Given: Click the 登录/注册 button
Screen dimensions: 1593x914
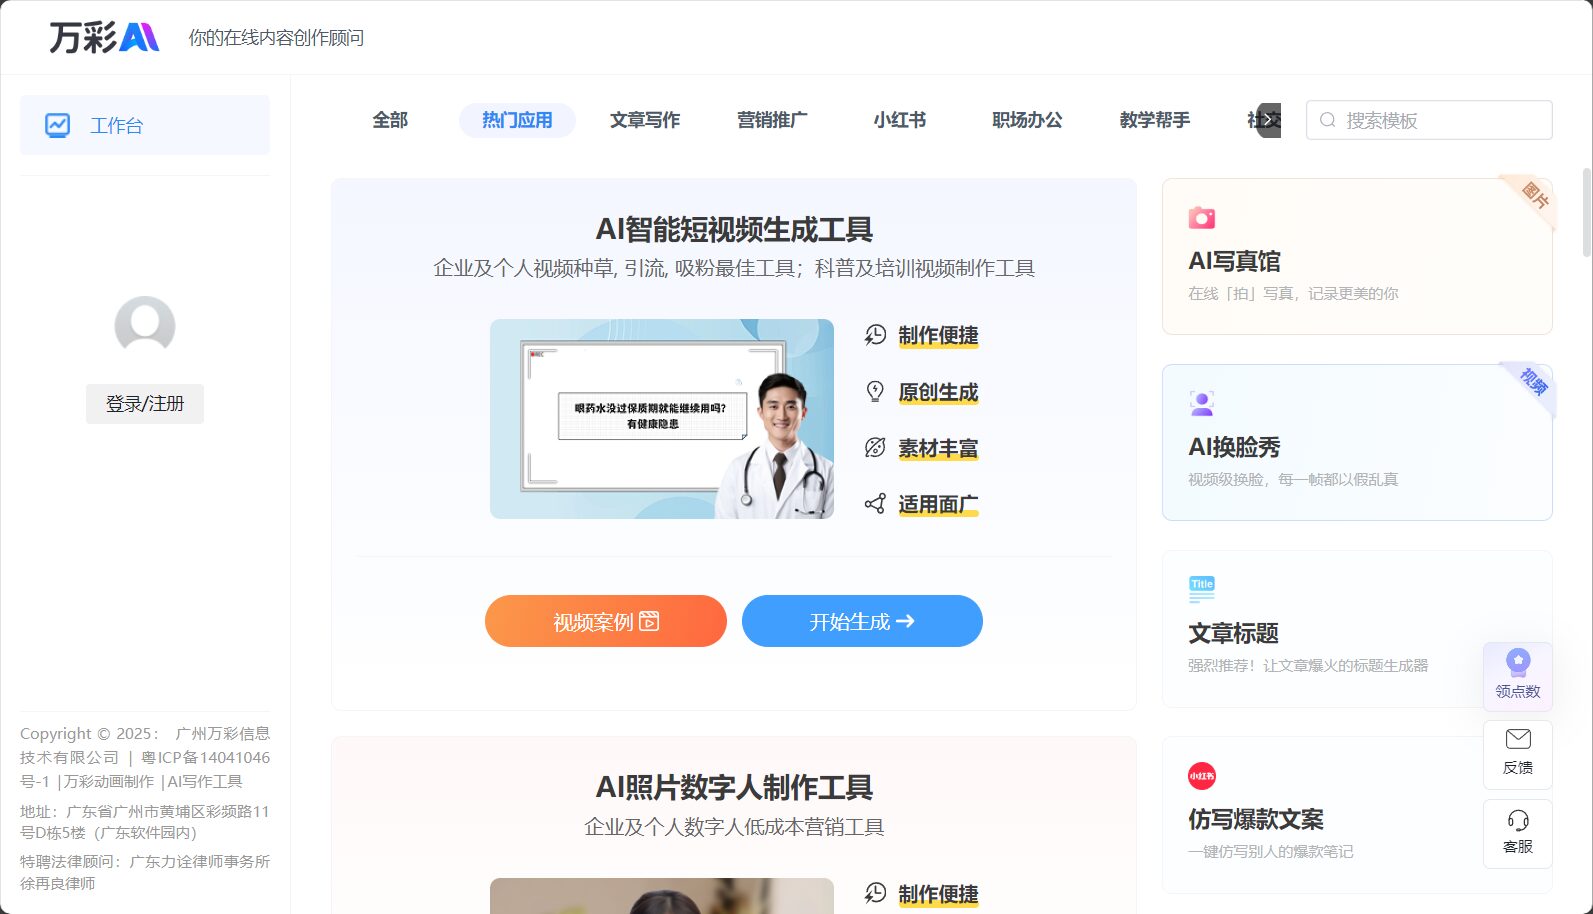Looking at the screenshot, I should coord(145,404).
